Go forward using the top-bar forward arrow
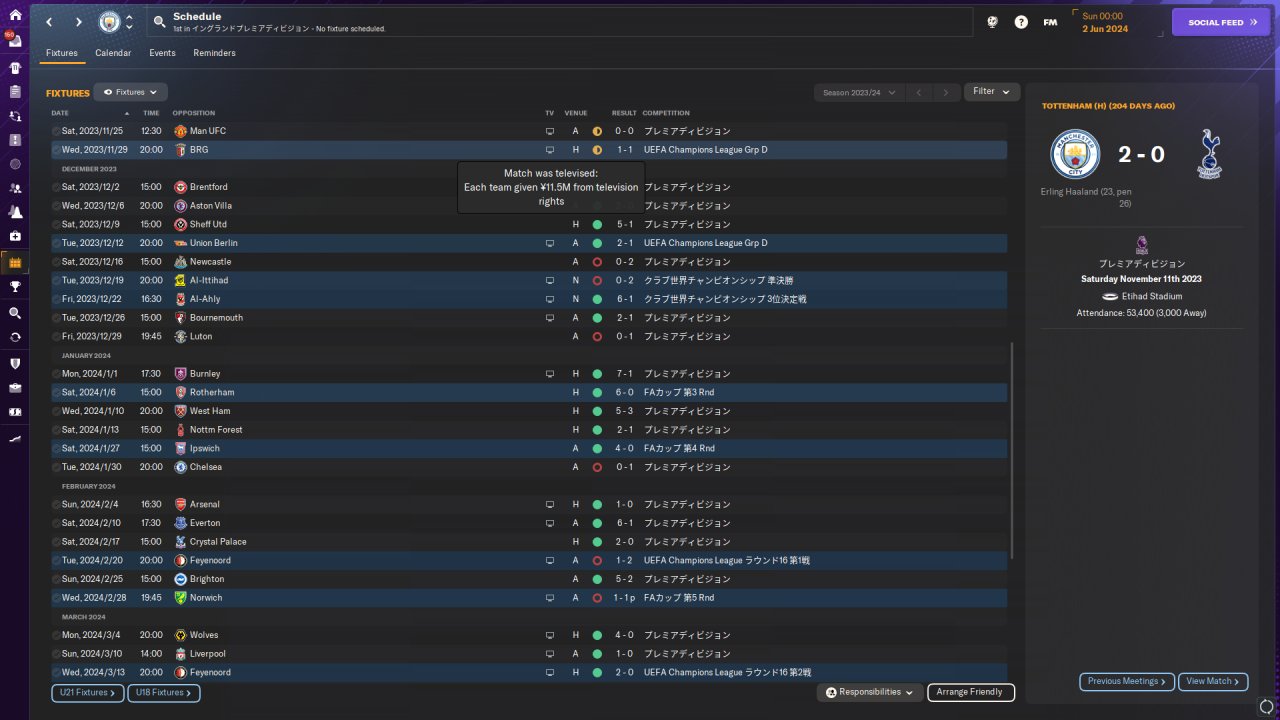The height and width of the screenshot is (720, 1280). point(79,22)
